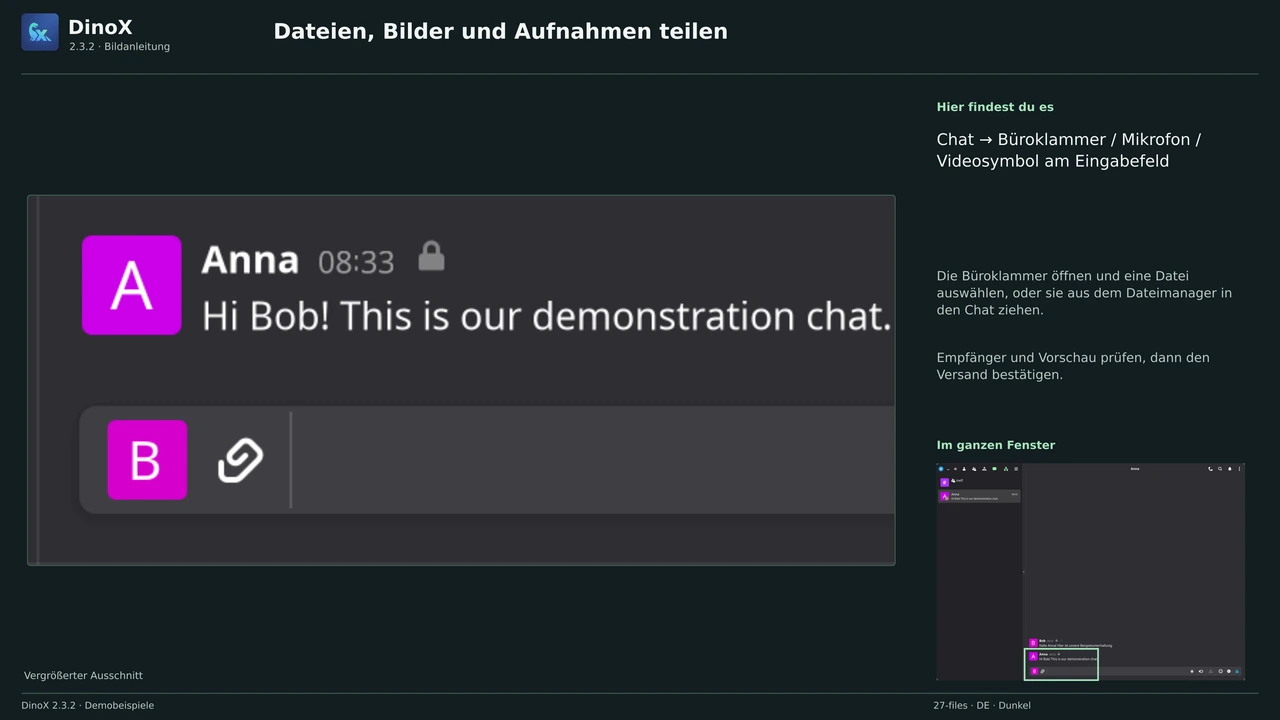Click the phone call icon in the thumbnail header

[1210, 469]
